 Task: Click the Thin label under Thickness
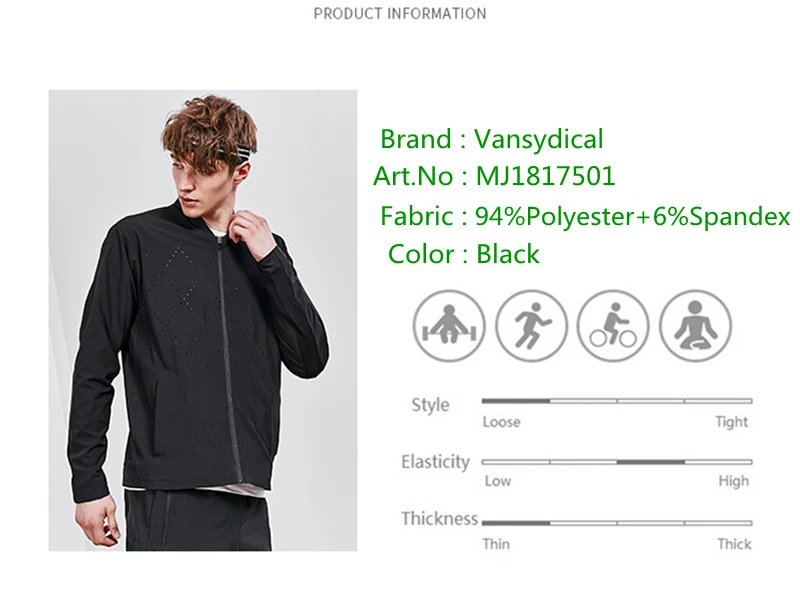(x=496, y=544)
